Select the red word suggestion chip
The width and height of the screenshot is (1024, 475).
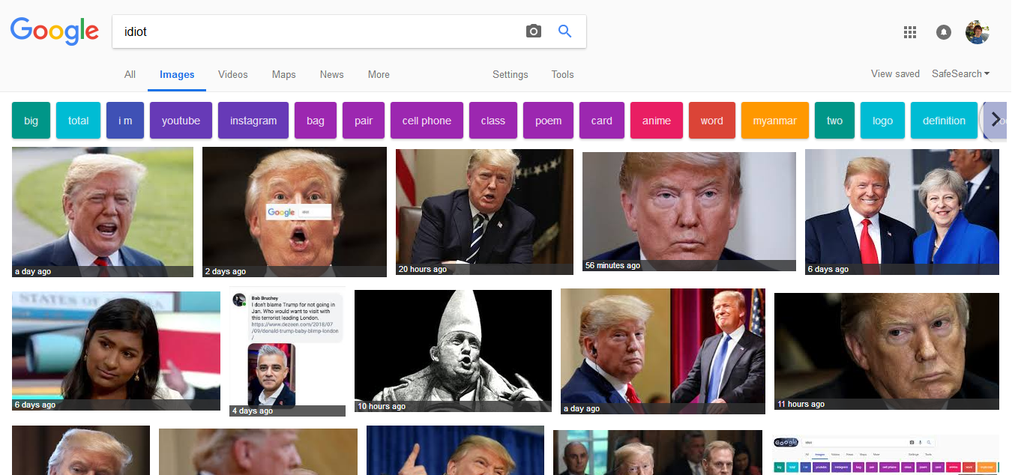712,121
